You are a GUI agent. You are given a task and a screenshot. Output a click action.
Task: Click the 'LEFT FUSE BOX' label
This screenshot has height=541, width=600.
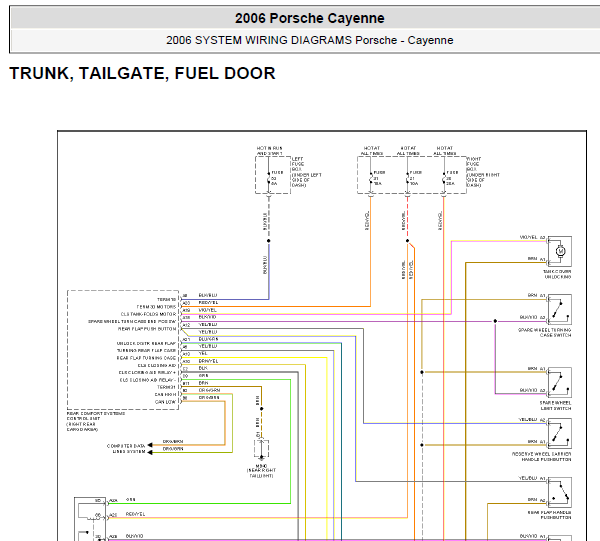(298, 164)
